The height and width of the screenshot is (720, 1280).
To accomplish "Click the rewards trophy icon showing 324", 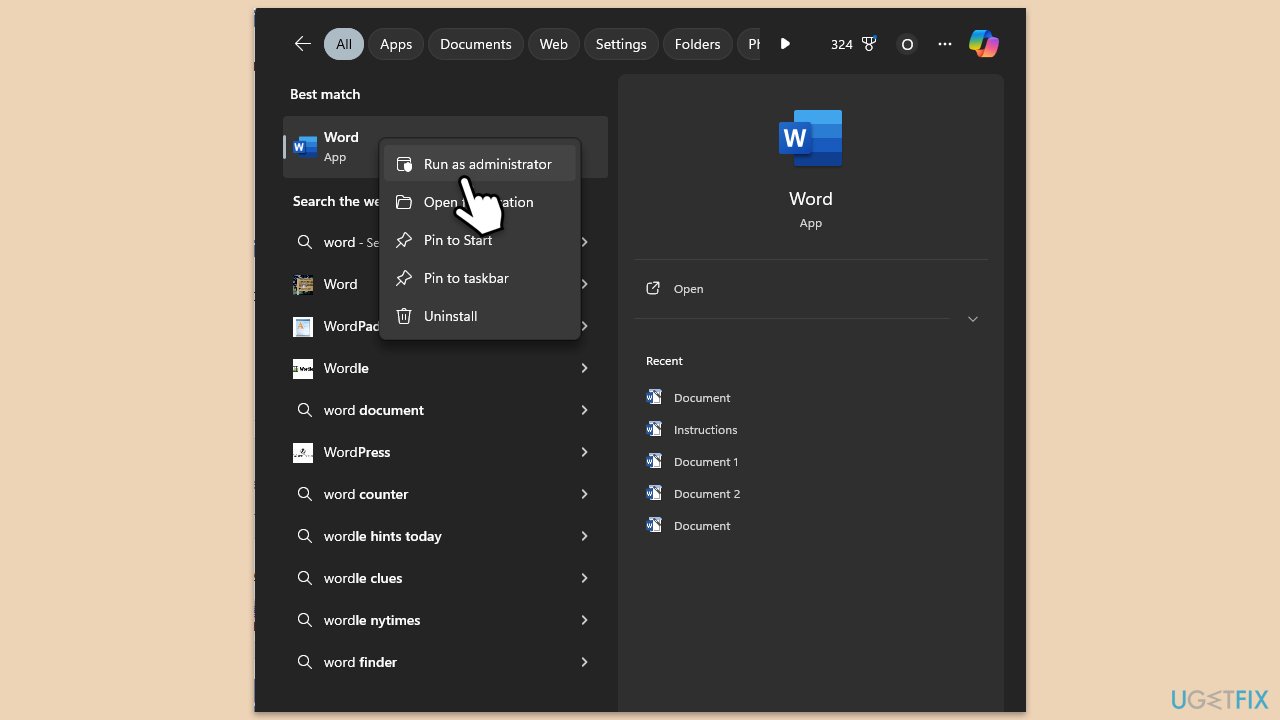I will coord(868,44).
